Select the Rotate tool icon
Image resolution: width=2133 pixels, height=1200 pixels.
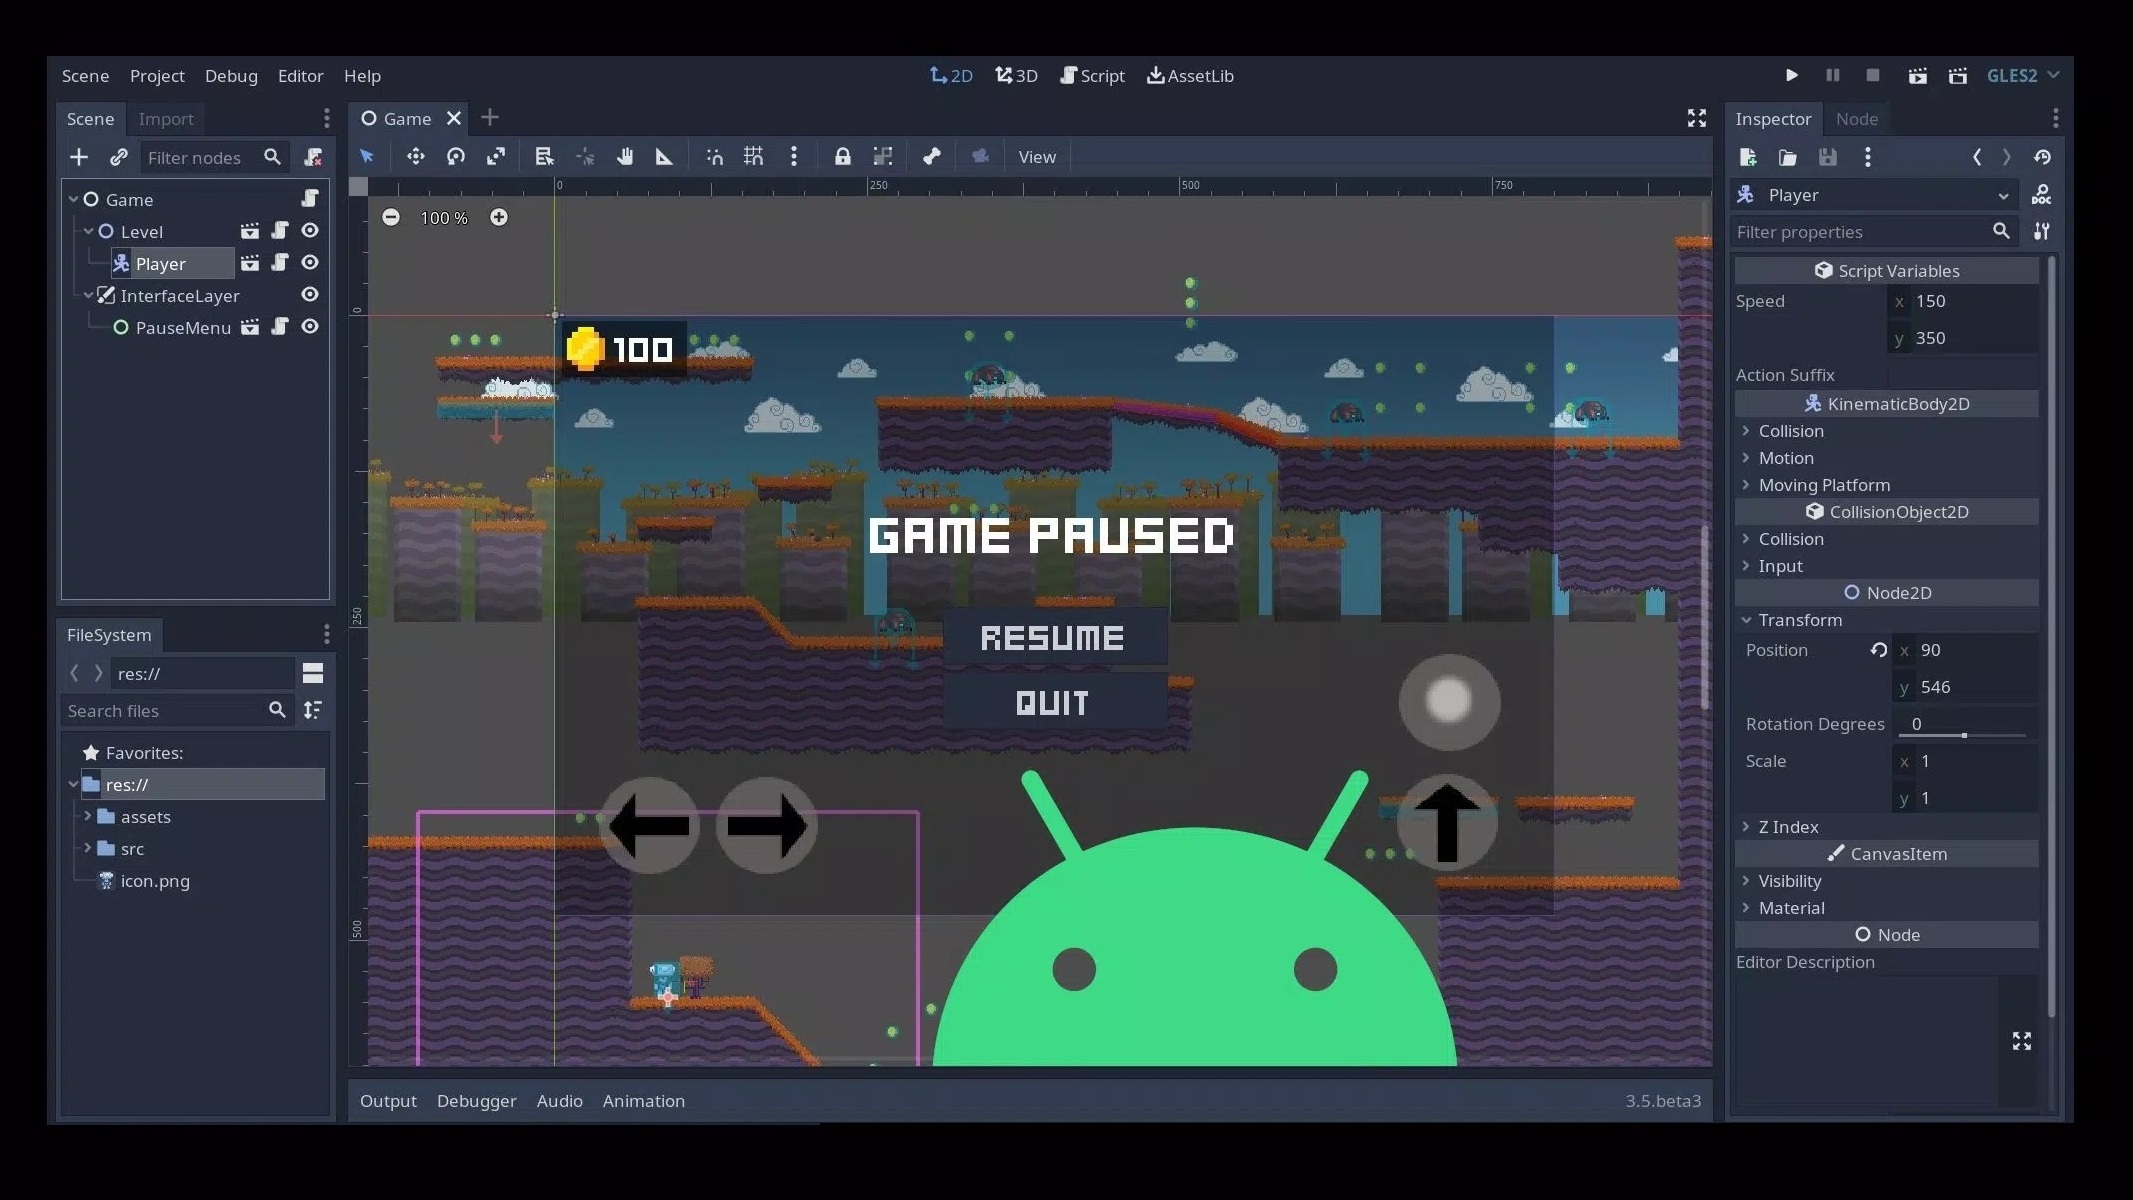click(456, 157)
